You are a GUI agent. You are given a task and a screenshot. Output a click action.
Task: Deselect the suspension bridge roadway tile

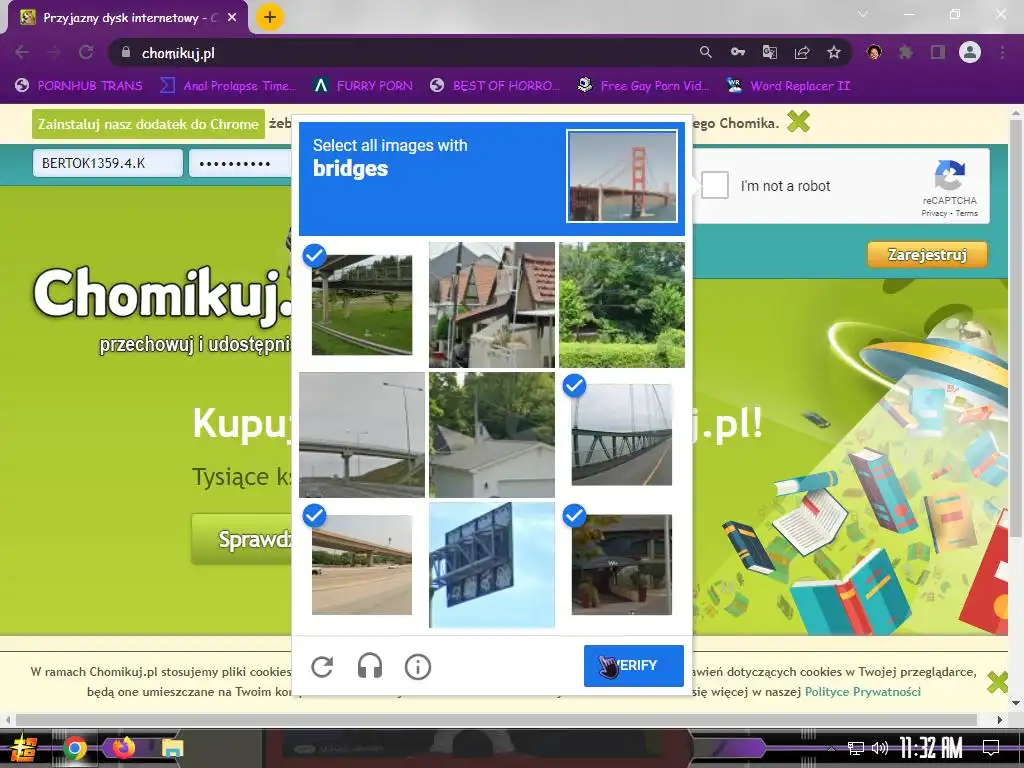tap(622, 435)
